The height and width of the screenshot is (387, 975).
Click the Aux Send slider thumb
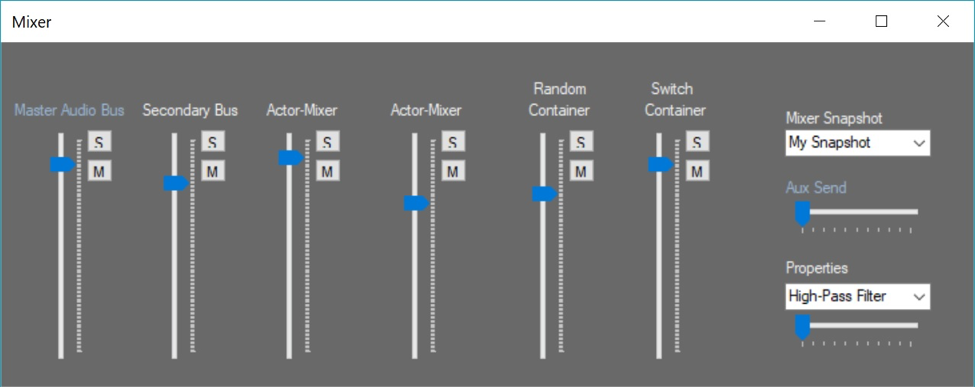(x=803, y=213)
